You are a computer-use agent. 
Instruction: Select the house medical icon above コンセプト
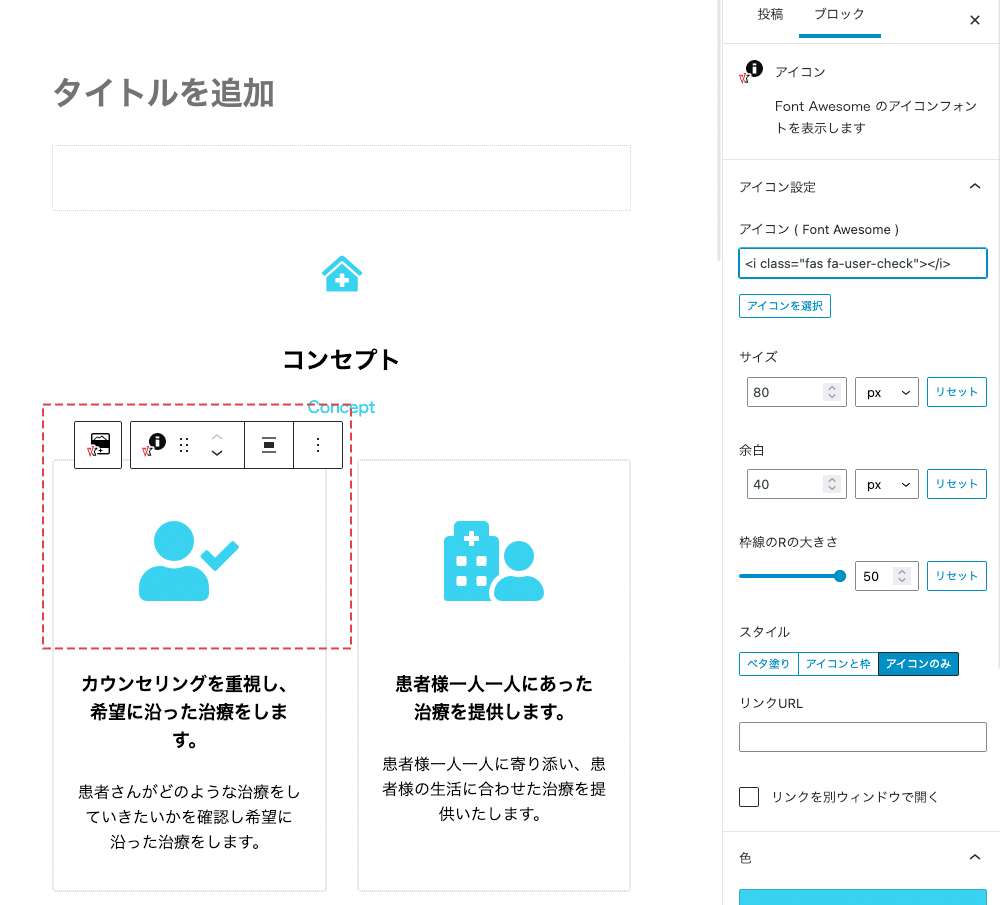[x=341, y=273]
